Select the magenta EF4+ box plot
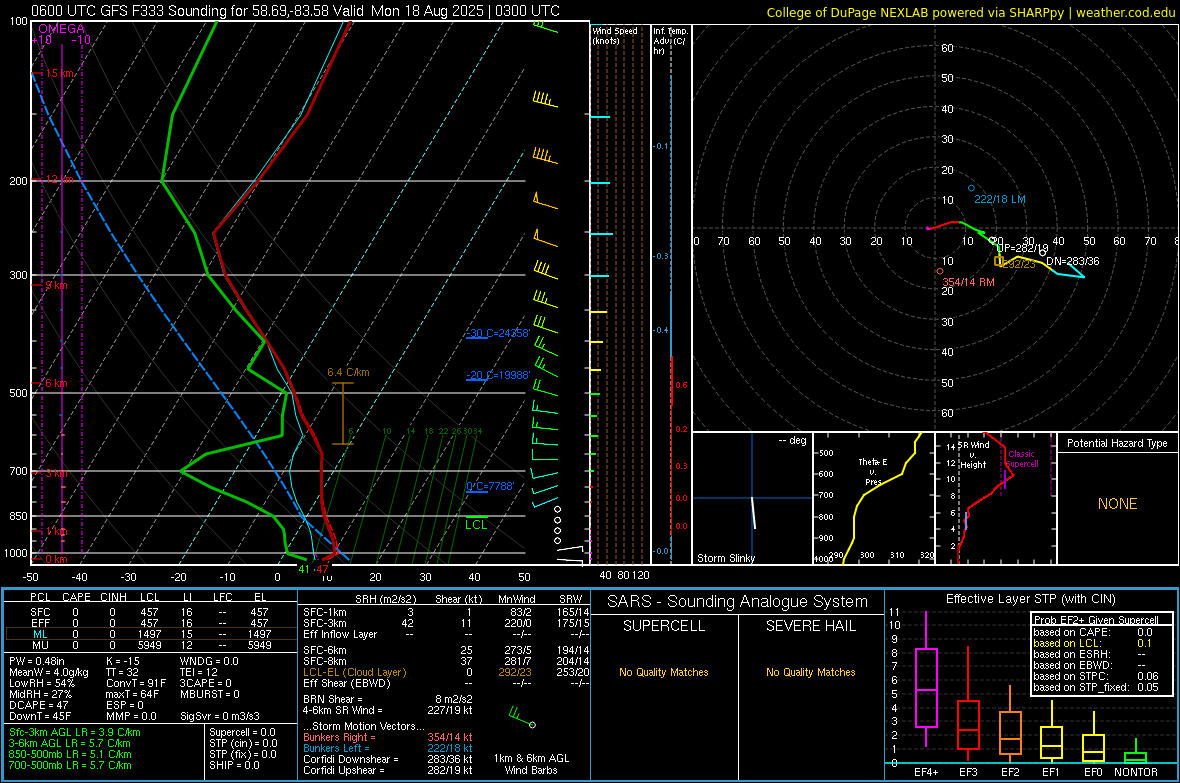Image resolution: width=1180 pixels, height=783 pixels. coord(926,679)
